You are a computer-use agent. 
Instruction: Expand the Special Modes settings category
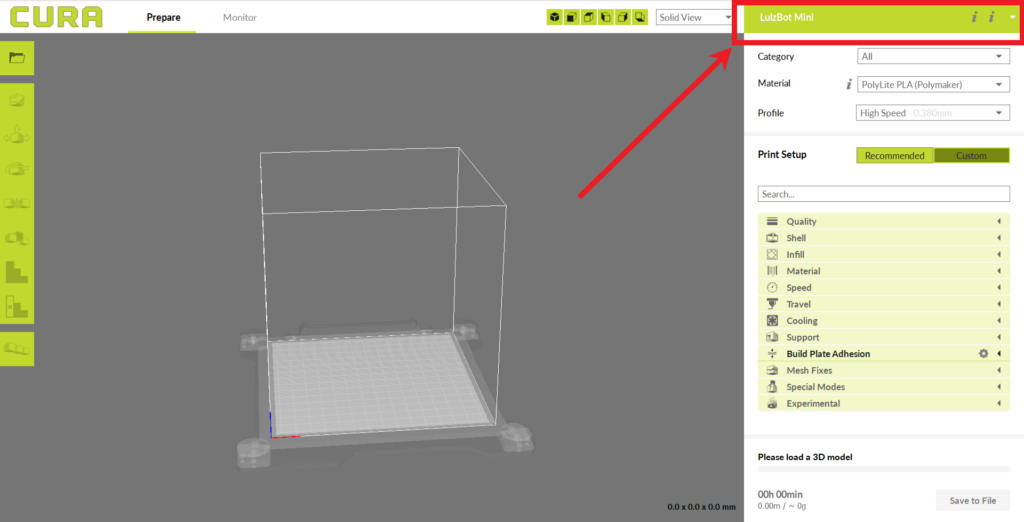(x=884, y=387)
